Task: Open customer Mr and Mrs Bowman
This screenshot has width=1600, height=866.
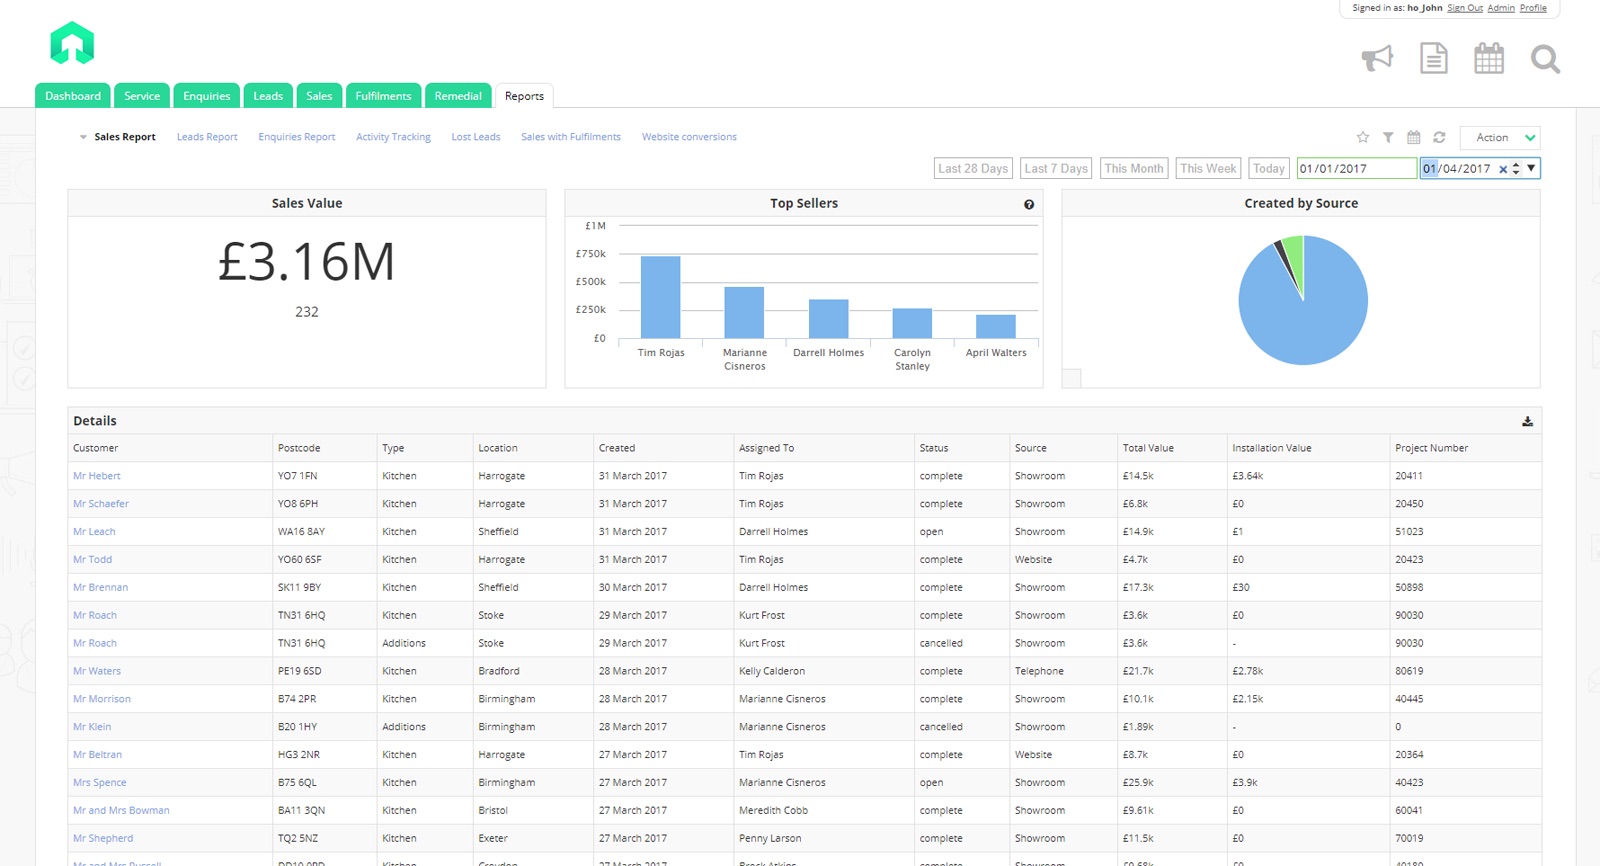Action: [x=121, y=811]
